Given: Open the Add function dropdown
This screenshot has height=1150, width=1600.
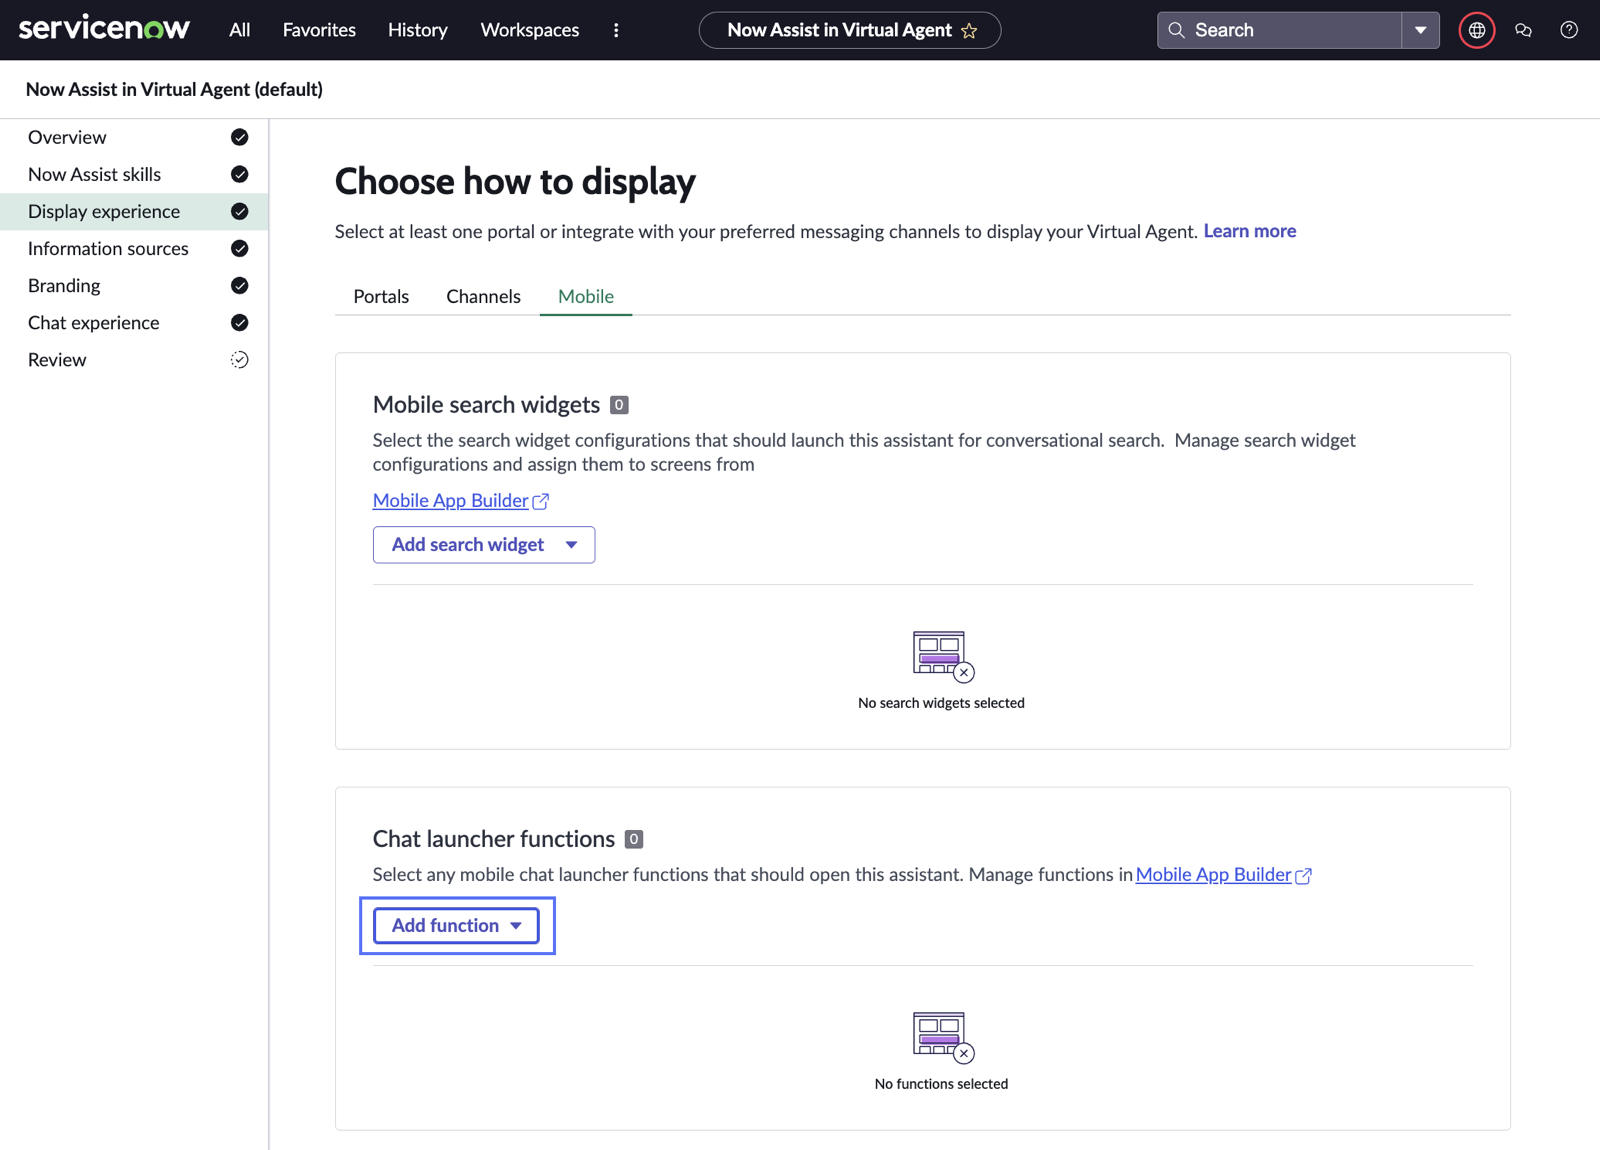Looking at the screenshot, I should pyautogui.click(x=456, y=925).
